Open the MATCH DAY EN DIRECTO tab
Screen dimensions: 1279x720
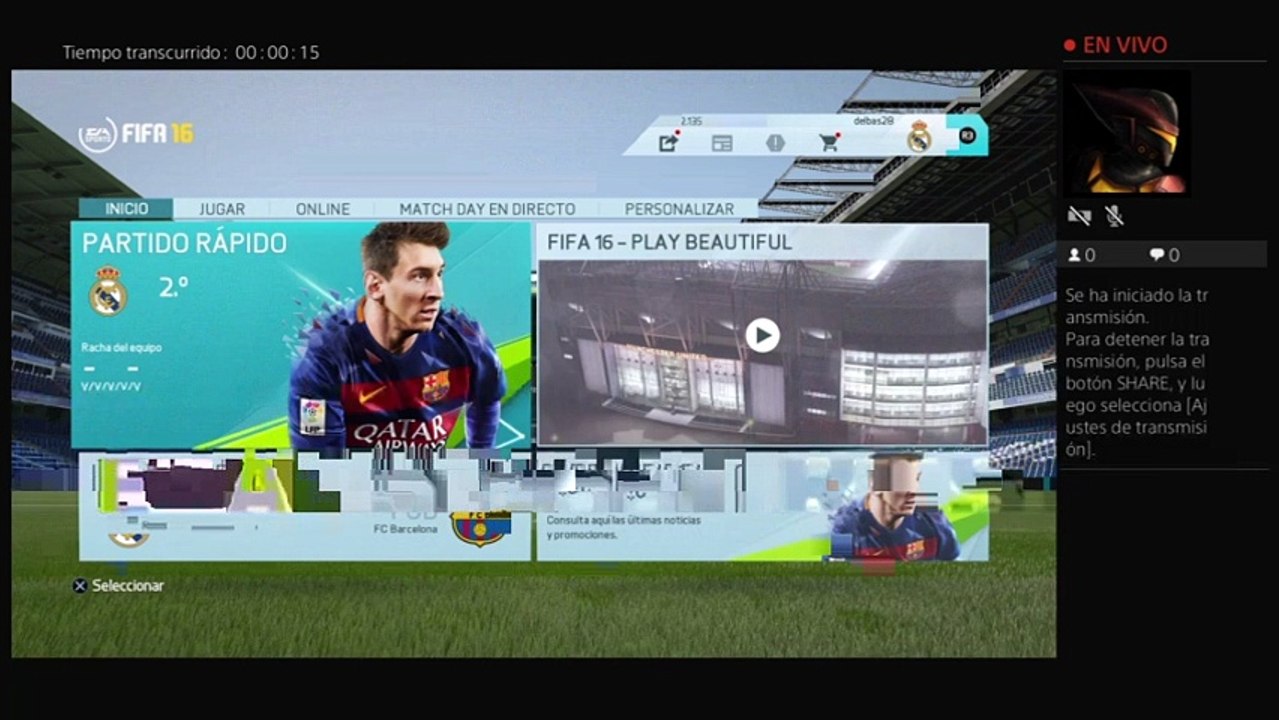tap(487, 209)
